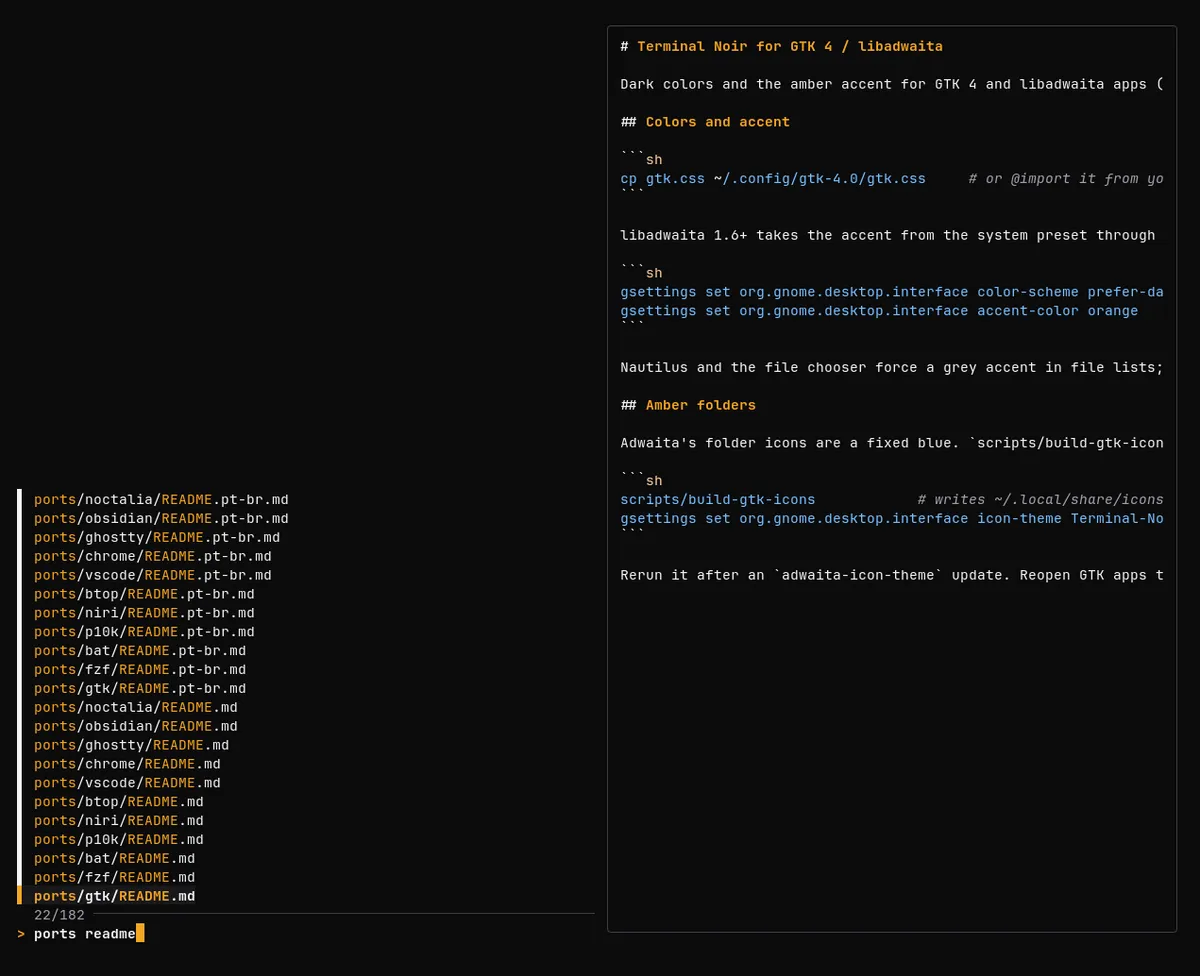Select ports/obsidian/README.md result
This screenshot has width=1200, height=976.
click(x=136, y=726)
